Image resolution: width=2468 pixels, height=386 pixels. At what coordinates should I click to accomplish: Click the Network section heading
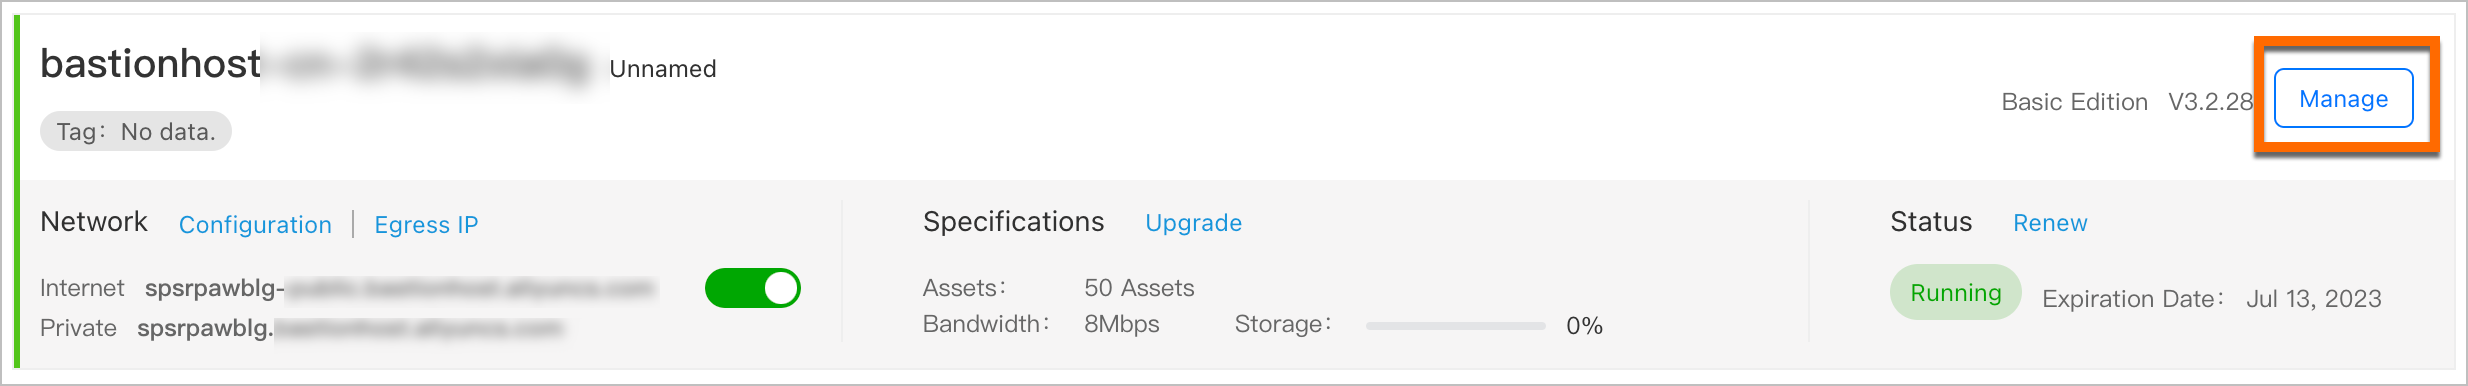click(x=94, y=222)
